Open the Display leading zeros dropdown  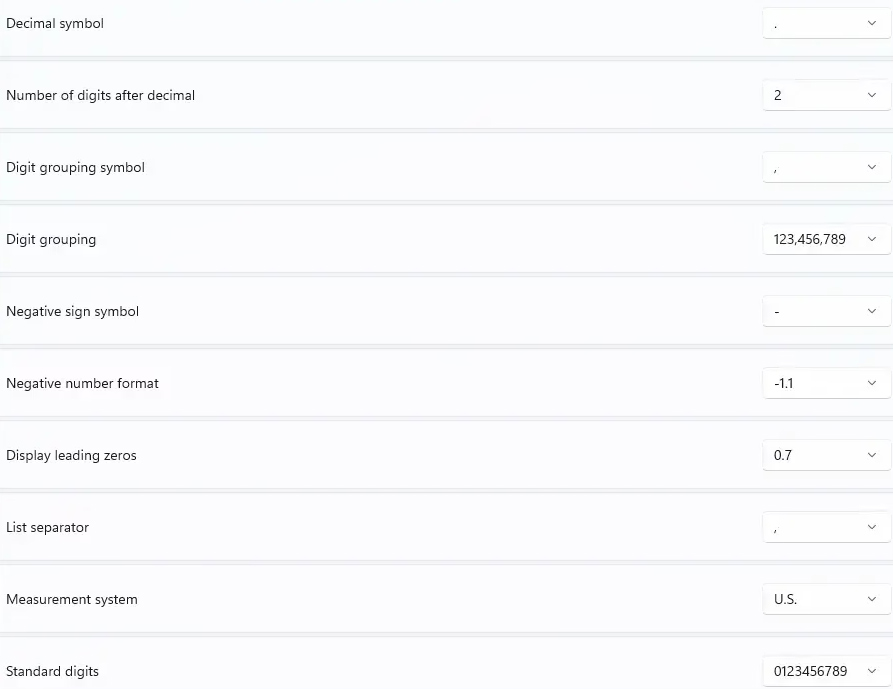coord(826,456)
